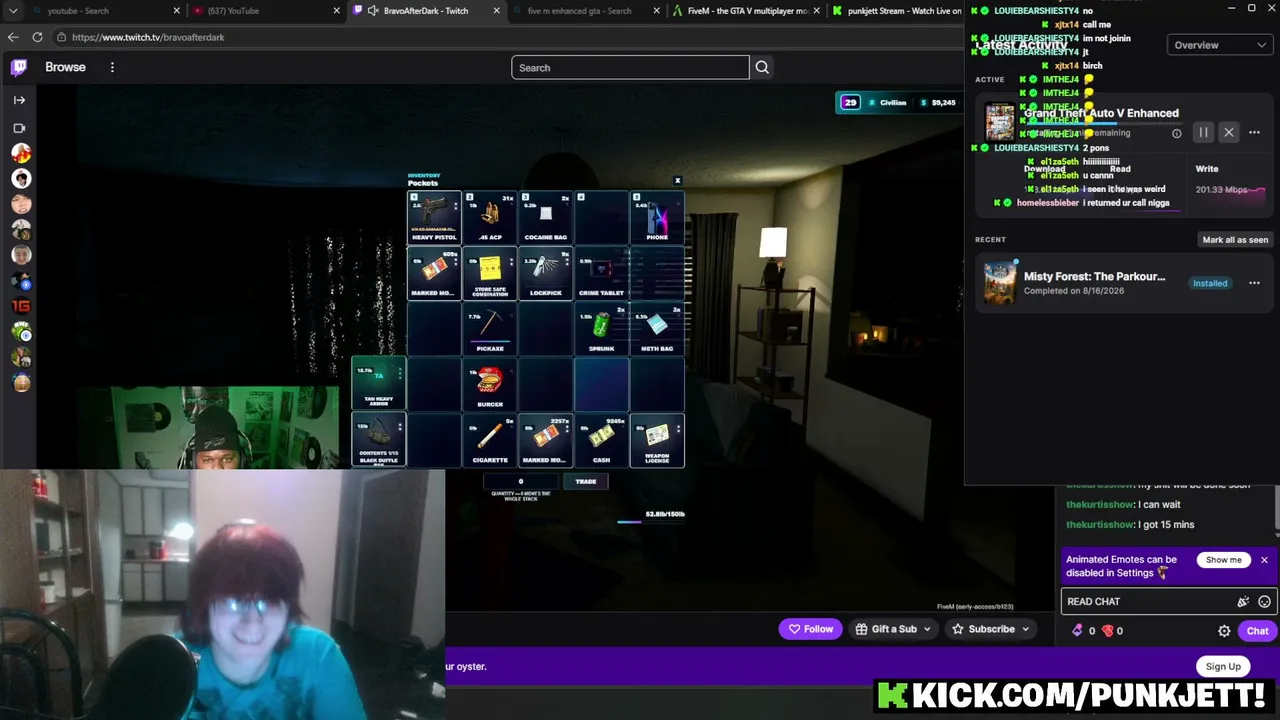The height and width of the screenshot is (720, 1280).
Task: Select the Heavy Pistol inventory slot
Action: click(x=434, y=217)
